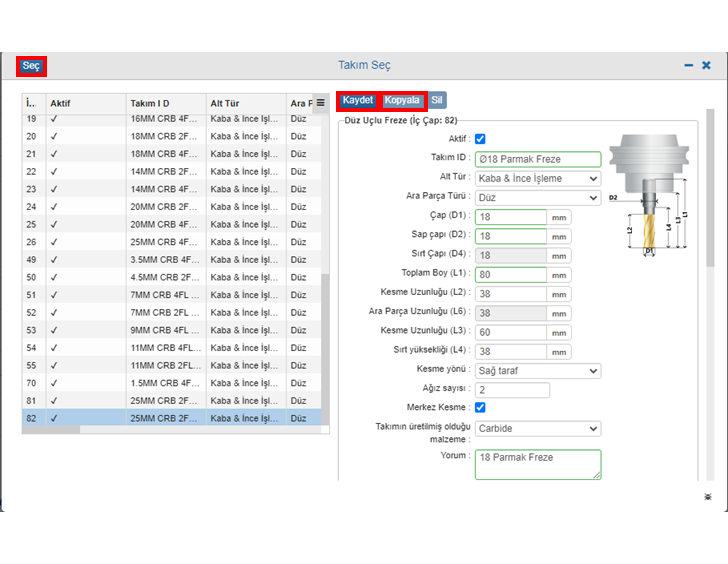Toggle the Merkez Kesme checkbox
Viewport: 728px width, 564px height.
pyautogui.click(x=480, y=408)
